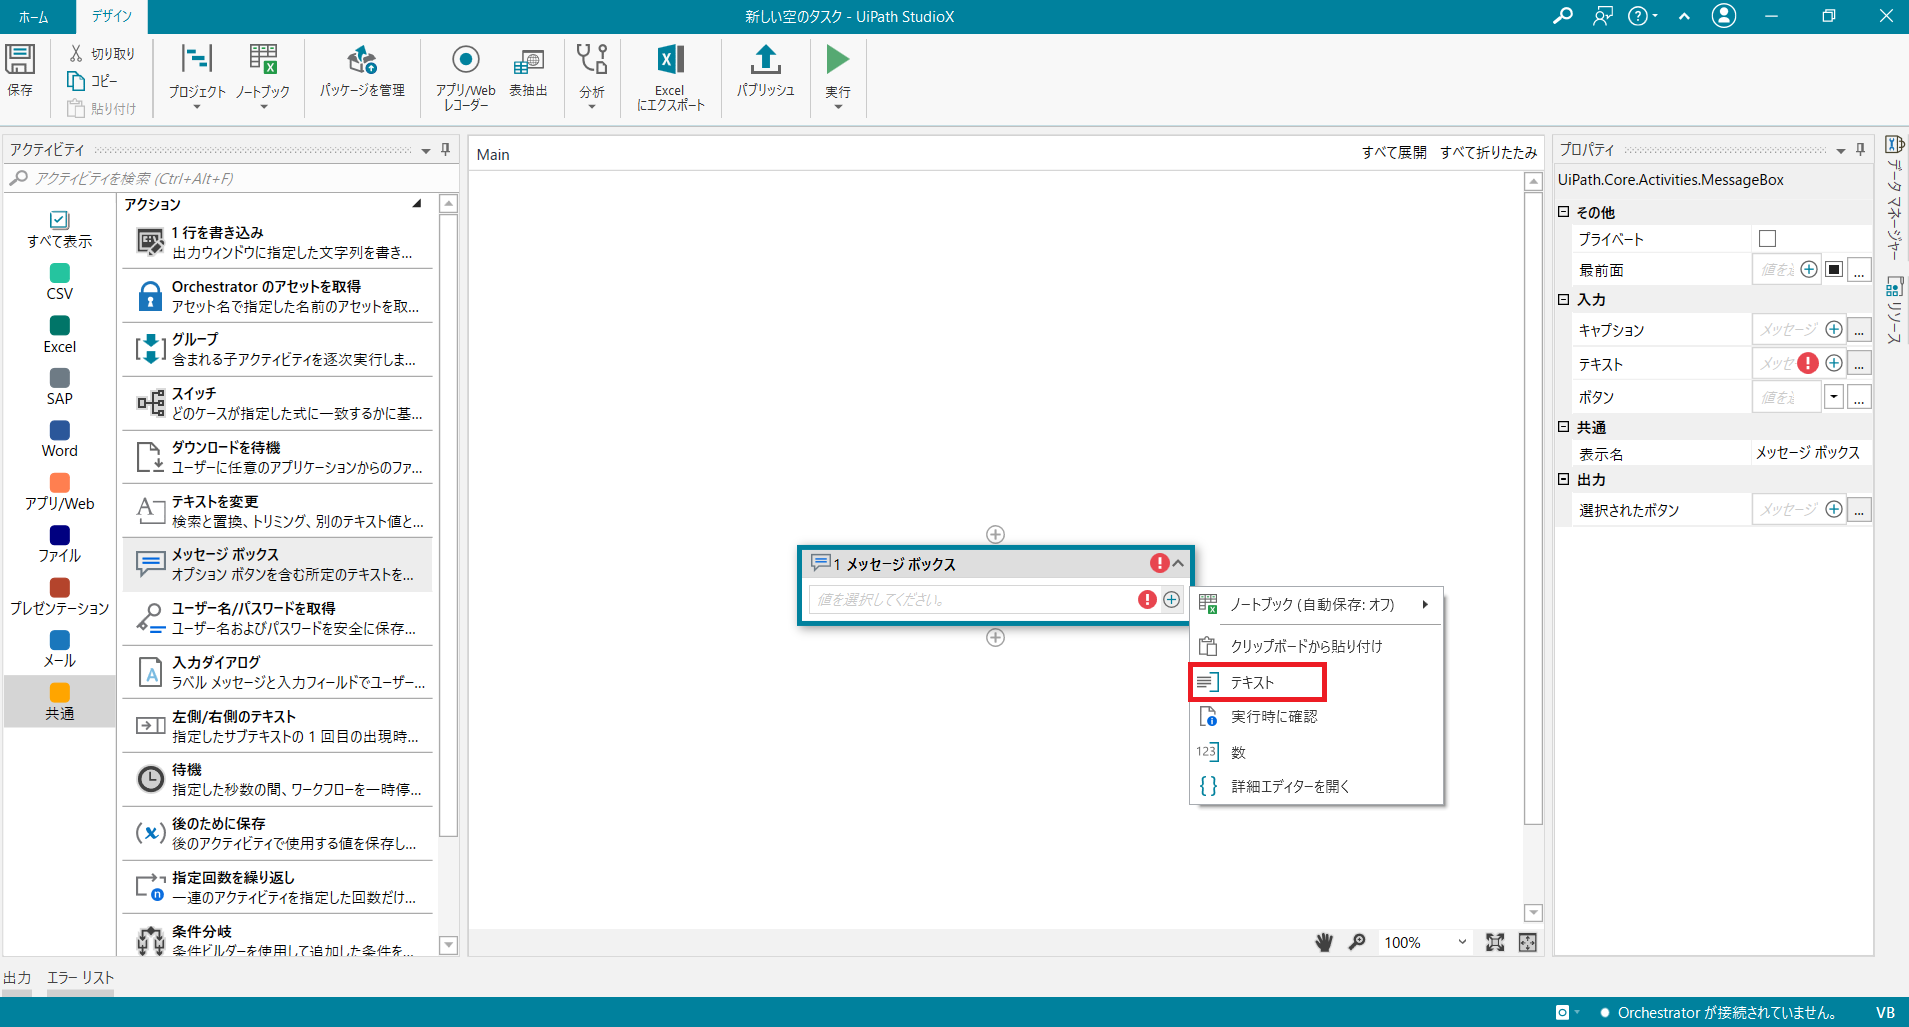Open the Notebook (ノートブック) ribbon button
The image size is (1909, 1027).
tap(263, 76)
